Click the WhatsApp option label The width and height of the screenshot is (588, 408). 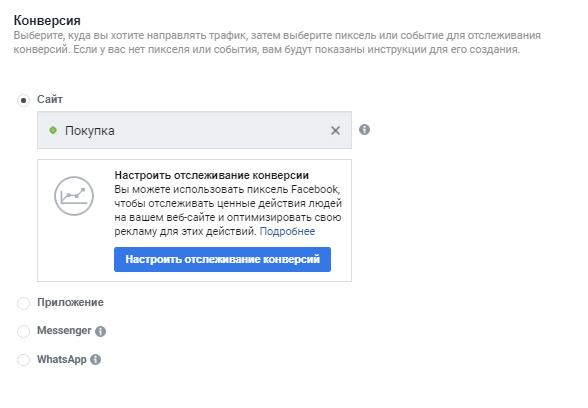click(62, 359)
